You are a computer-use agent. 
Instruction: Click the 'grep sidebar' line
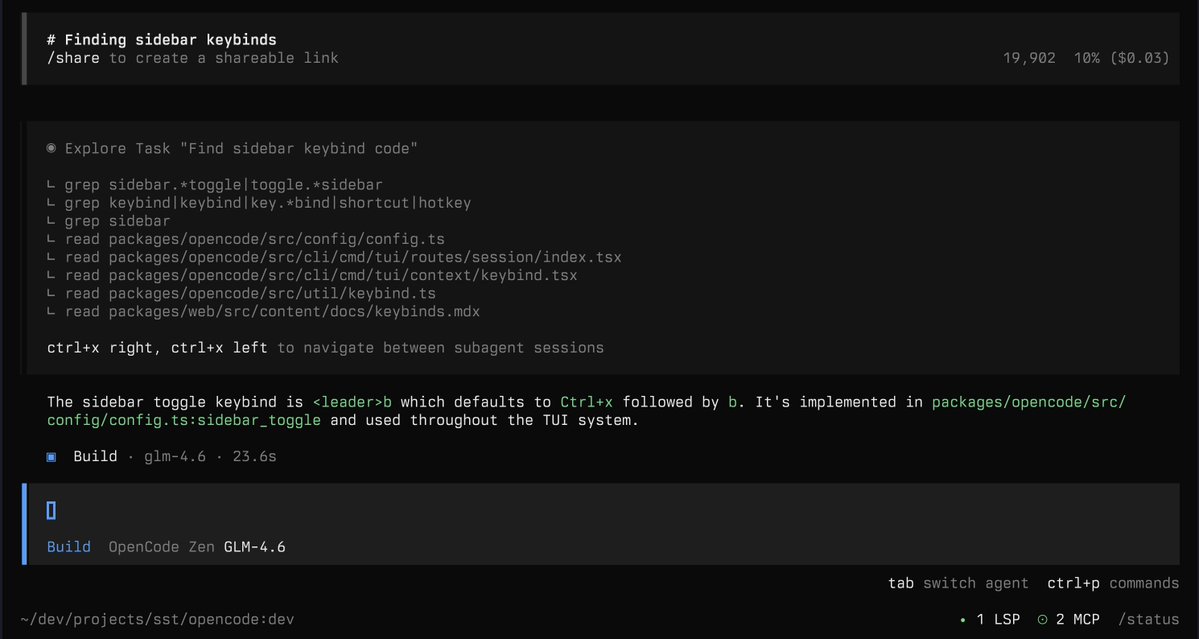(x=109, y=222)
